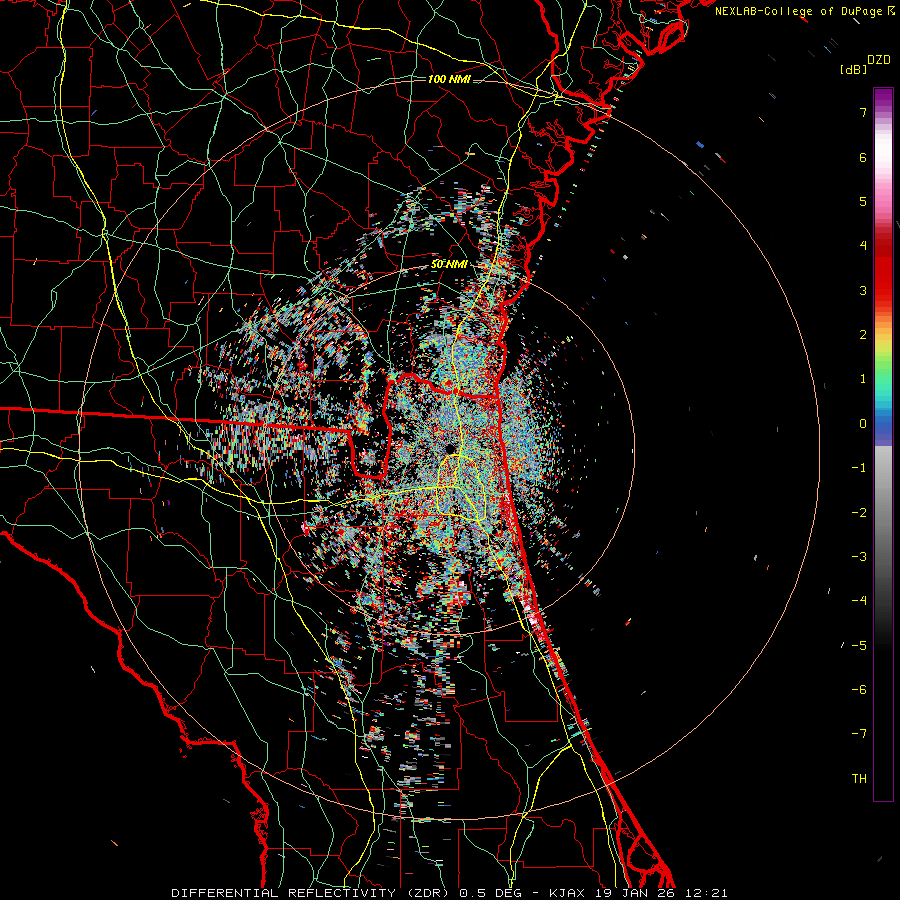The height and width of the screenshot is (900, 900).
Task: Click the -2 dB scale value
Action: pyautogui.click(x=859, y=513)
